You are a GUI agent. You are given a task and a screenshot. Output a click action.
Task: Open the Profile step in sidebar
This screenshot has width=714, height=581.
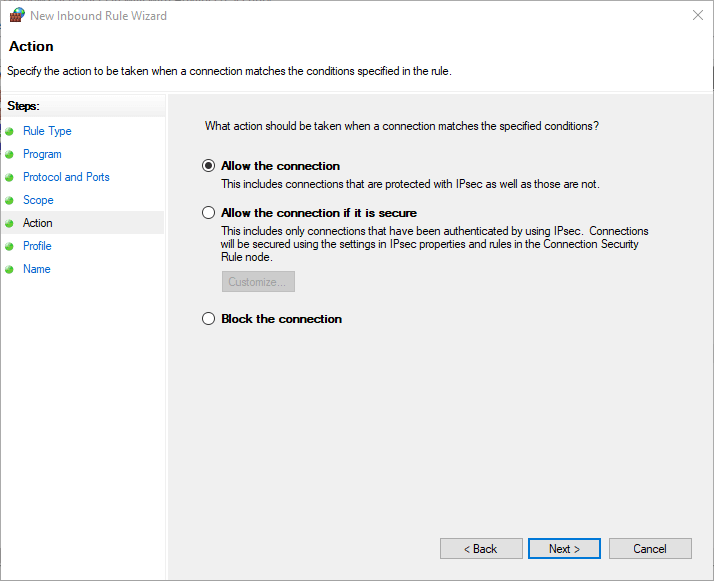click(37, 246)
